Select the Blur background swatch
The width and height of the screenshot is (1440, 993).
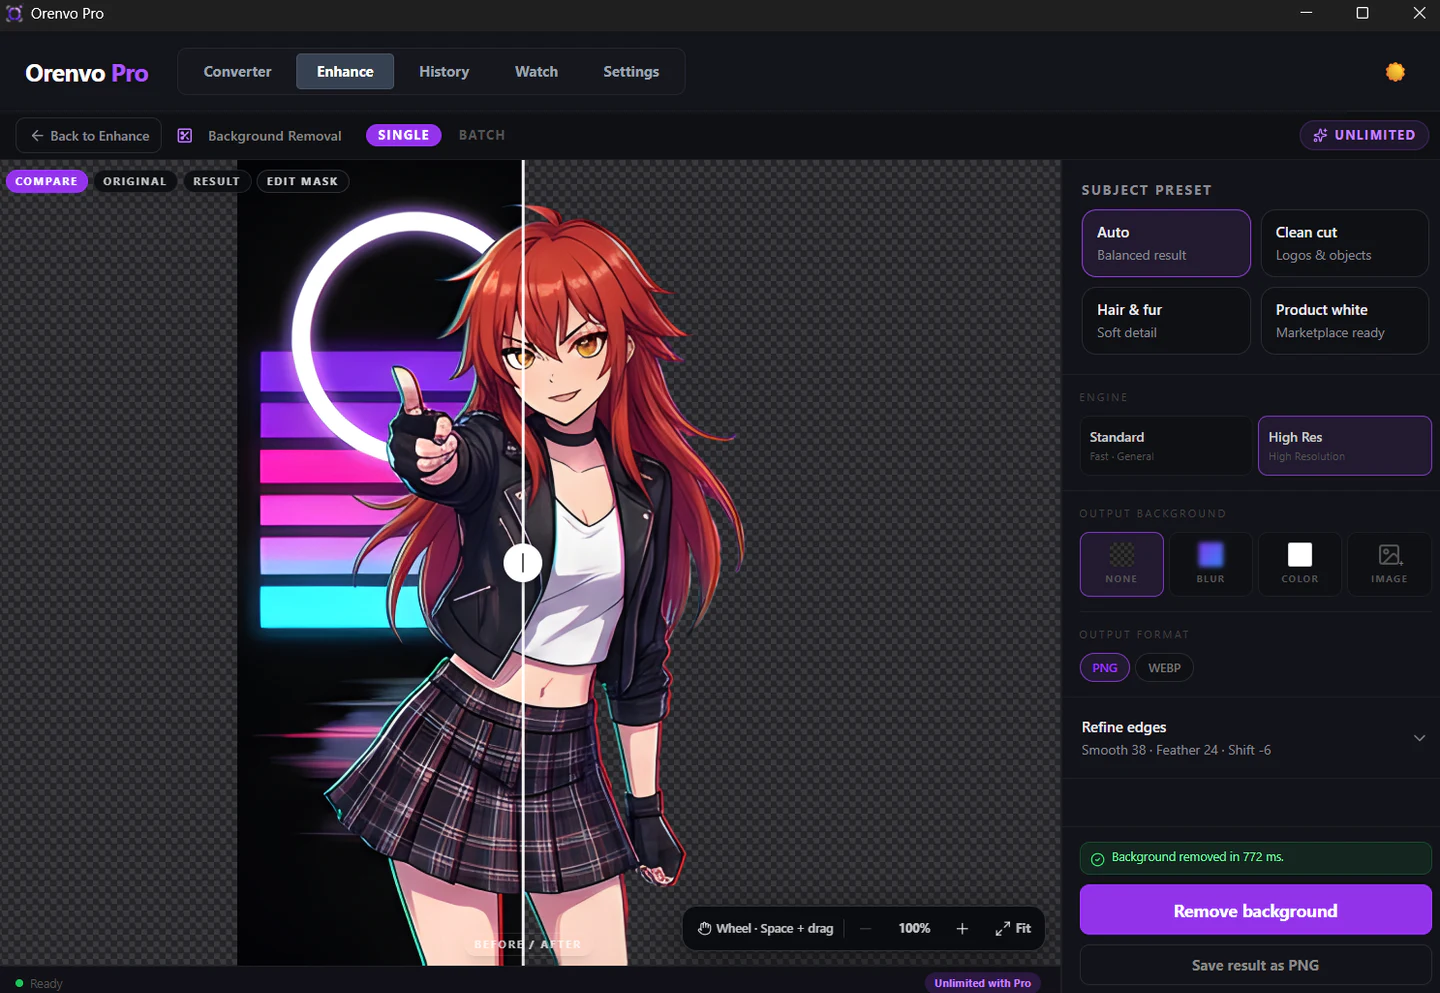click(x=1210, y=554)
